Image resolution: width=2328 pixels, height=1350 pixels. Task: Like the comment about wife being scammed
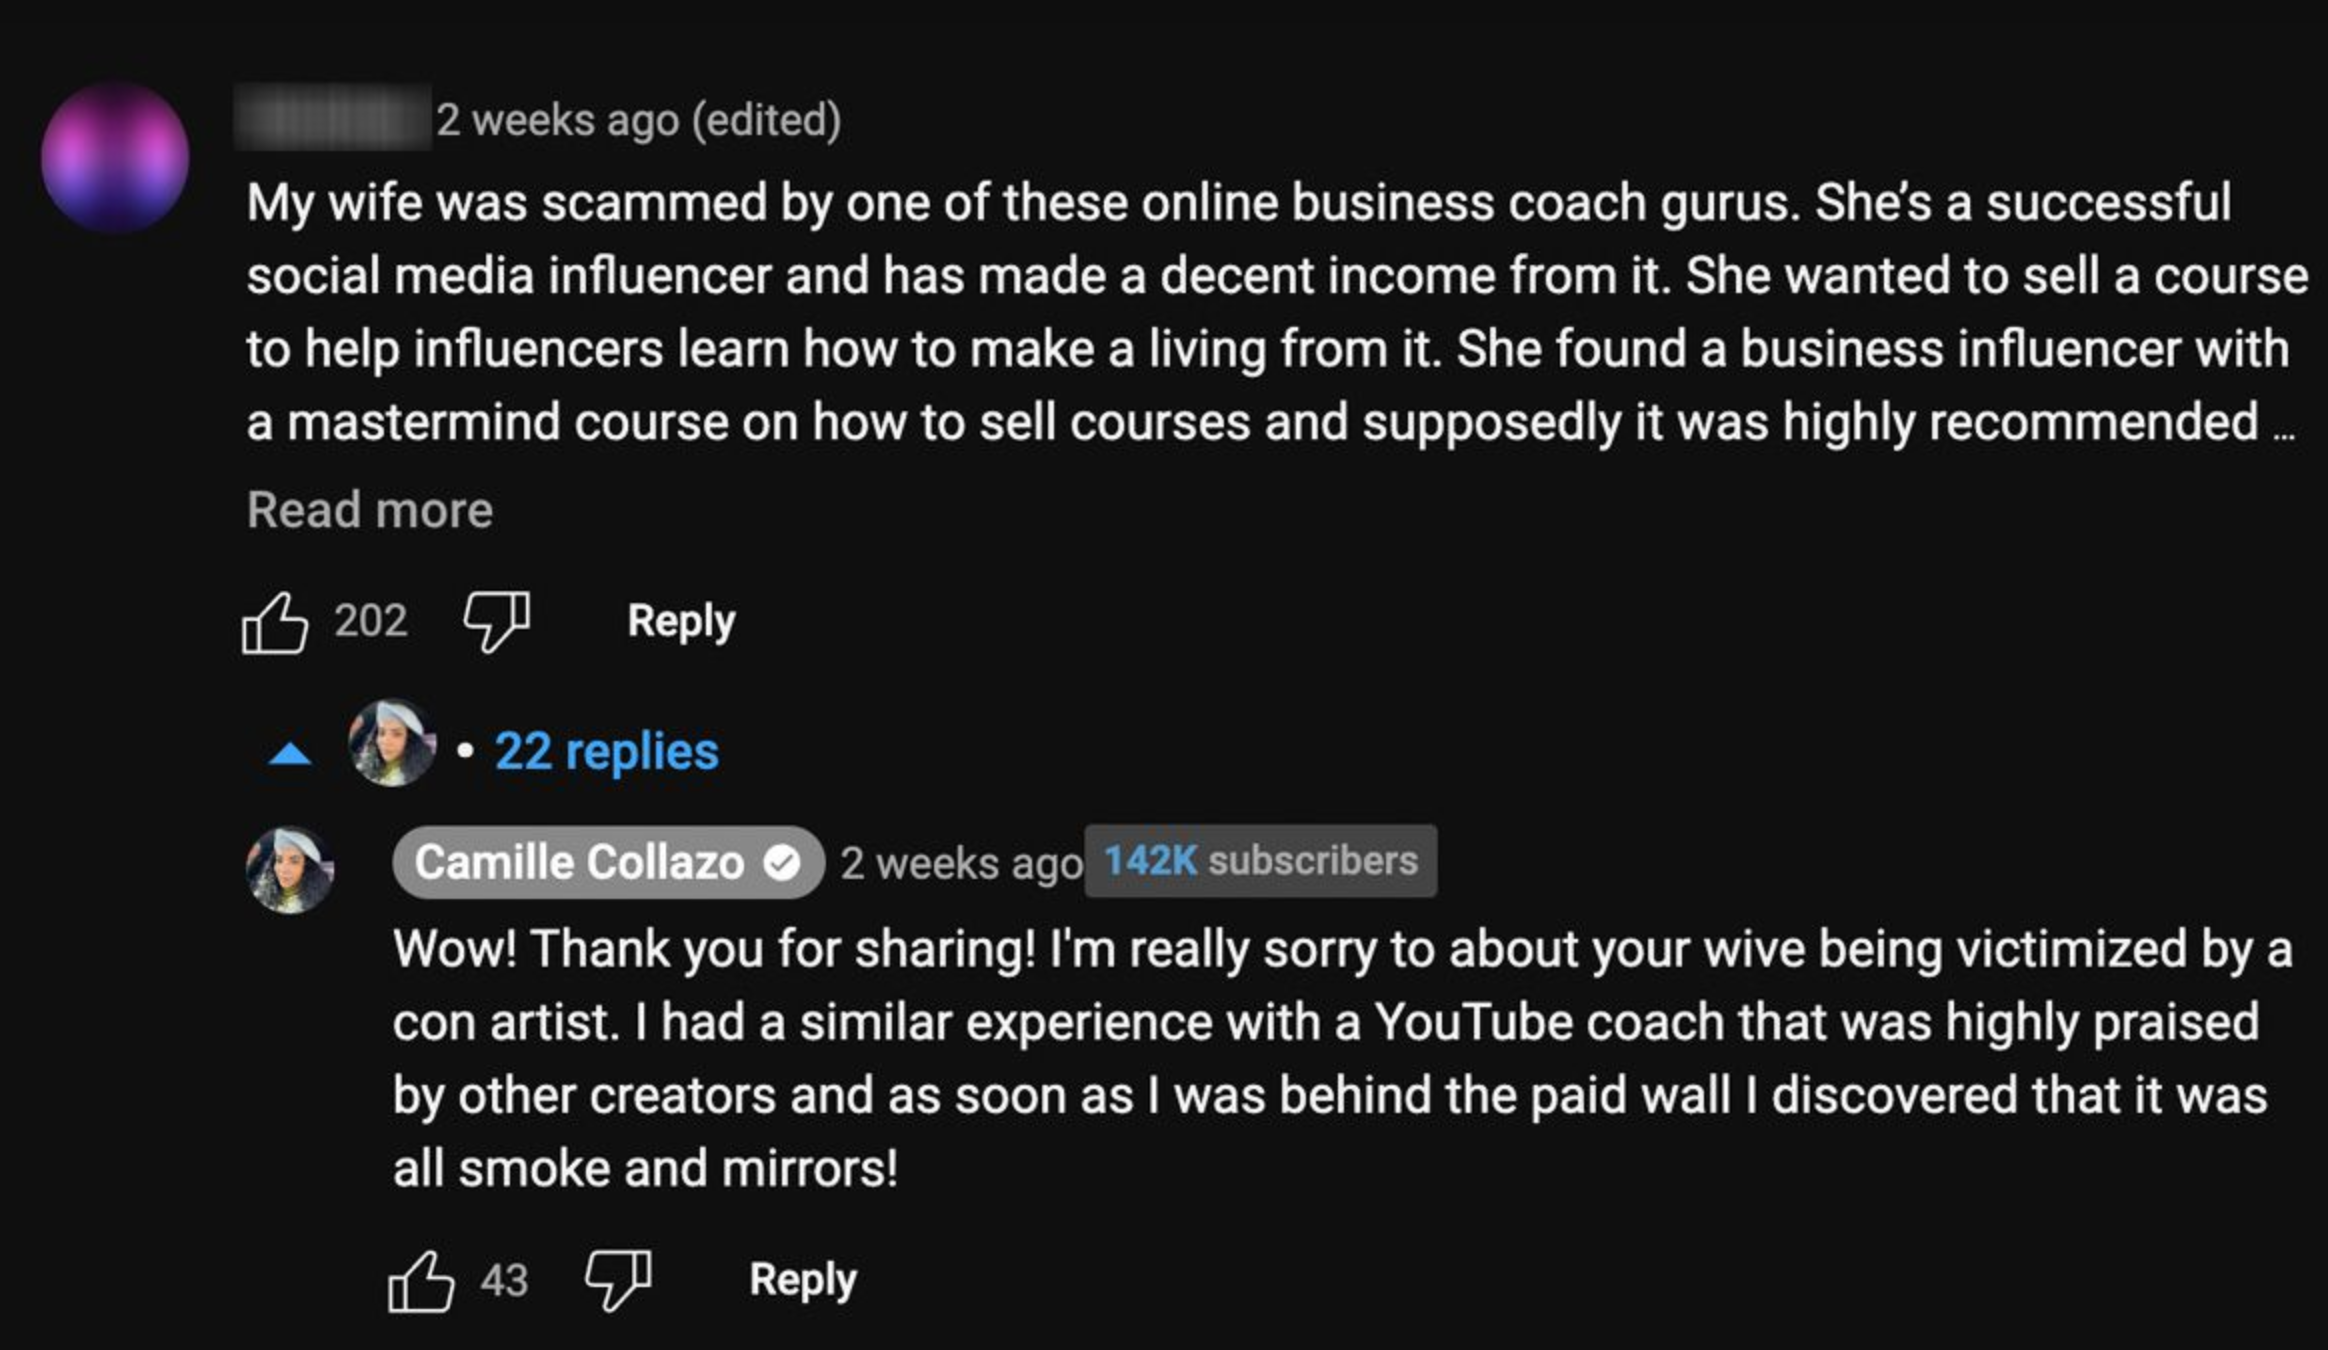point(275,623)
